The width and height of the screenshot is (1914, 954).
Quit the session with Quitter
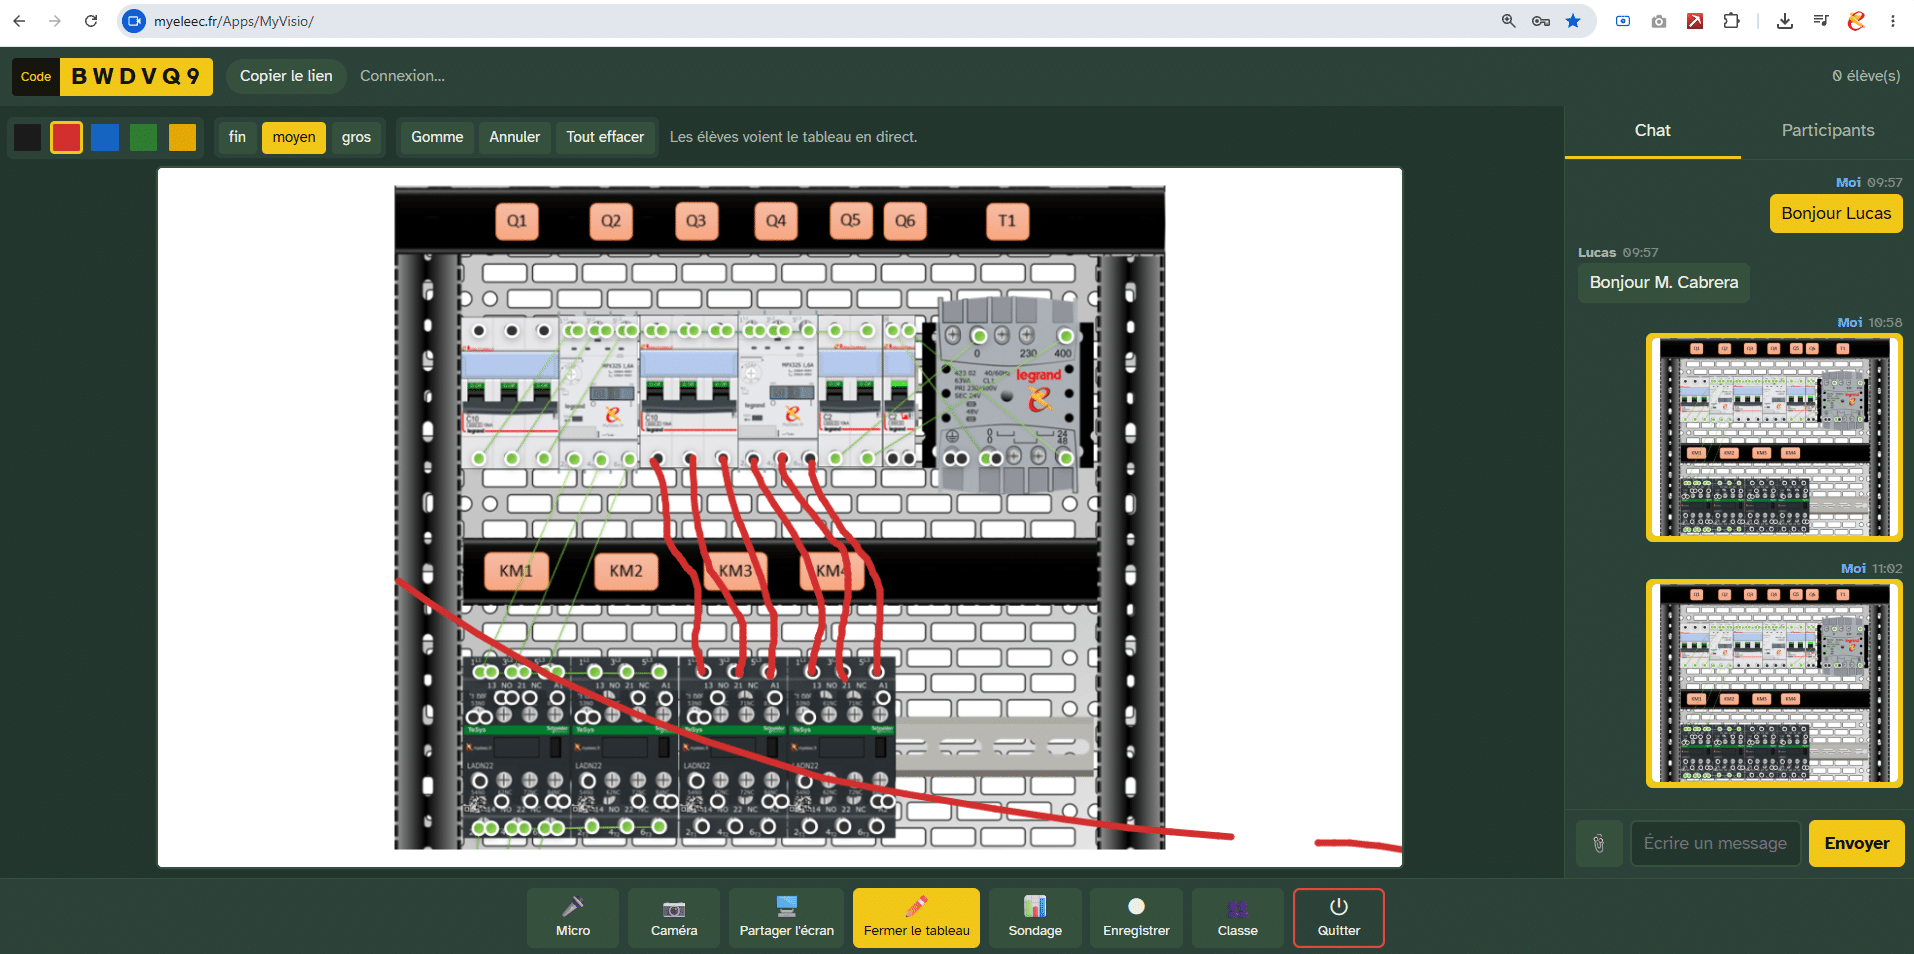1339,918
